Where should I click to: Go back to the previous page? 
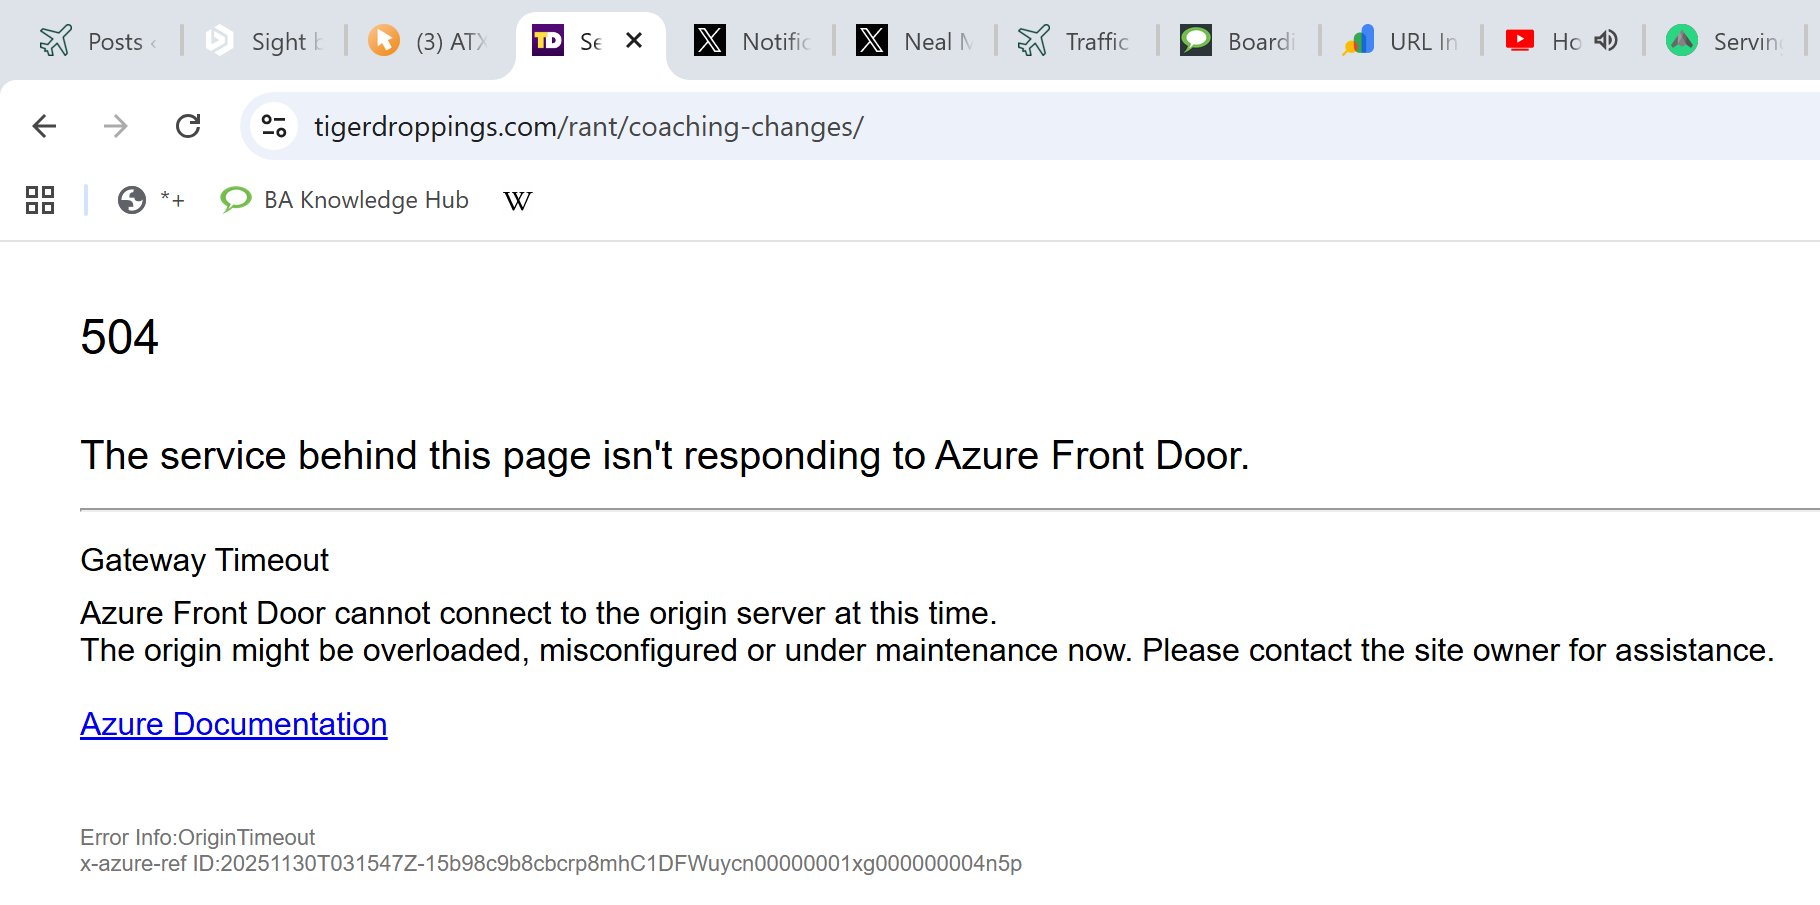(44, 126)
